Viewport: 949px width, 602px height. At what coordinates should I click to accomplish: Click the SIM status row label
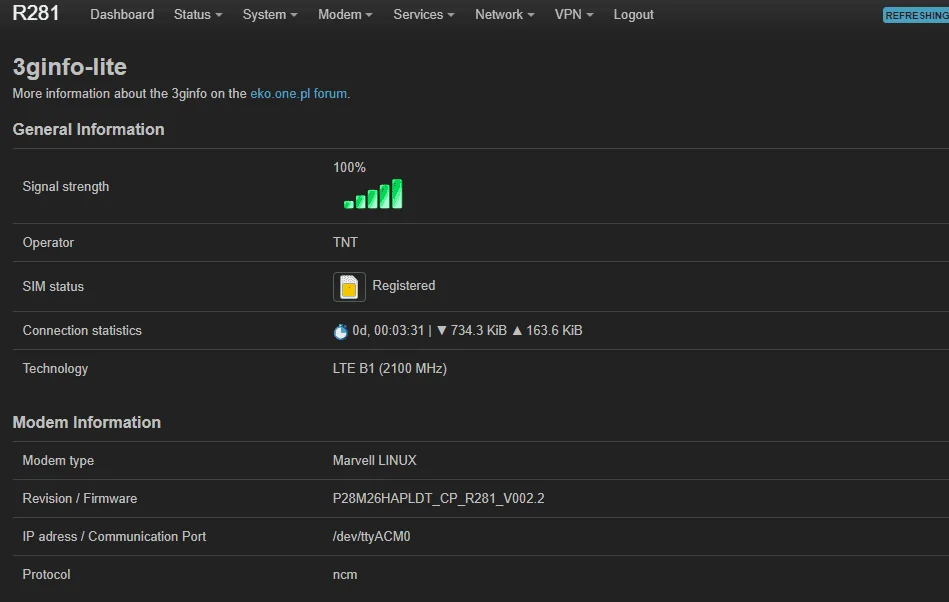[x=53, y=287]
